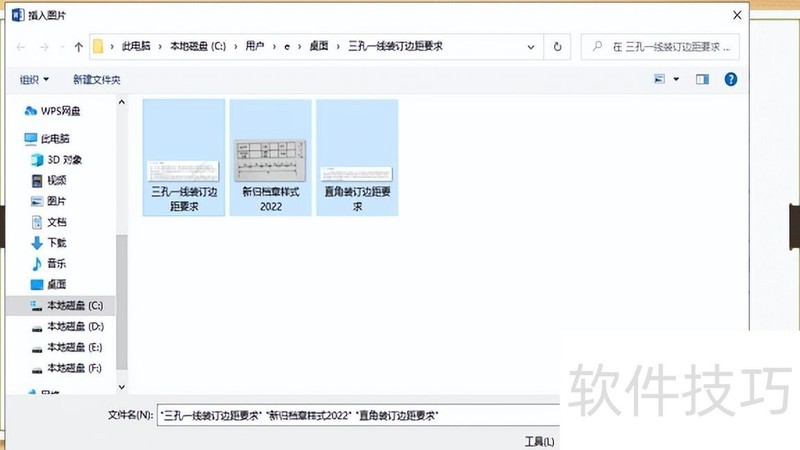Open view options dropdown arrow
The height and width of the screenshot is (450, 800).
(x=676, y=79)
